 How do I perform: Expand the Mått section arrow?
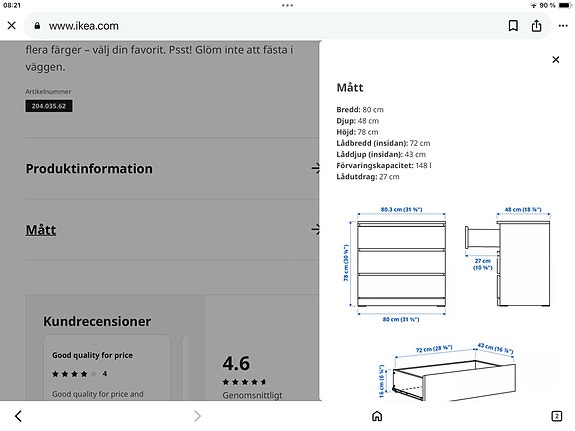[315, 230]
